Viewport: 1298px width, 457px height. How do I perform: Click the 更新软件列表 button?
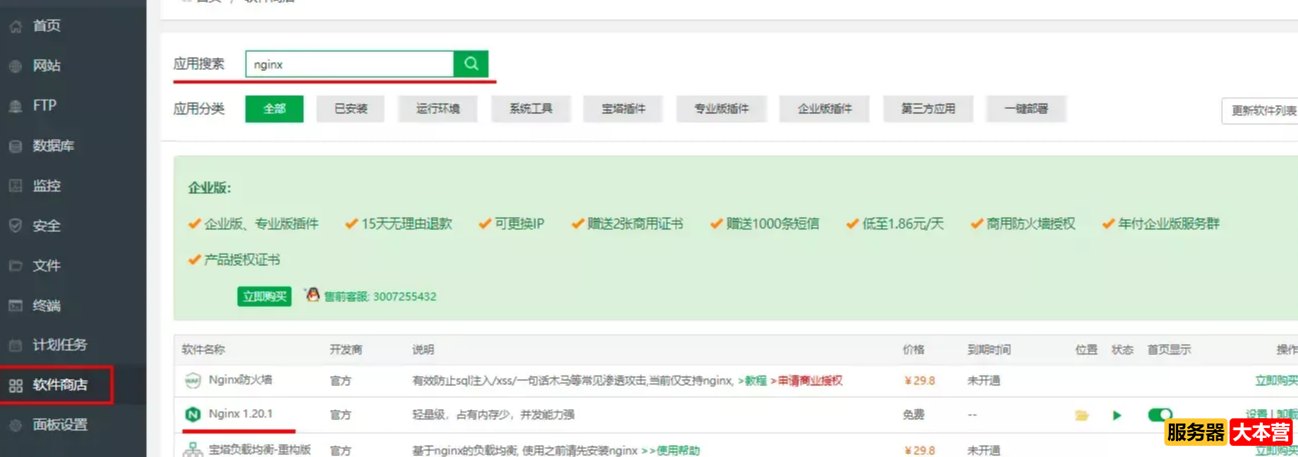click(x=1261, y=111)
